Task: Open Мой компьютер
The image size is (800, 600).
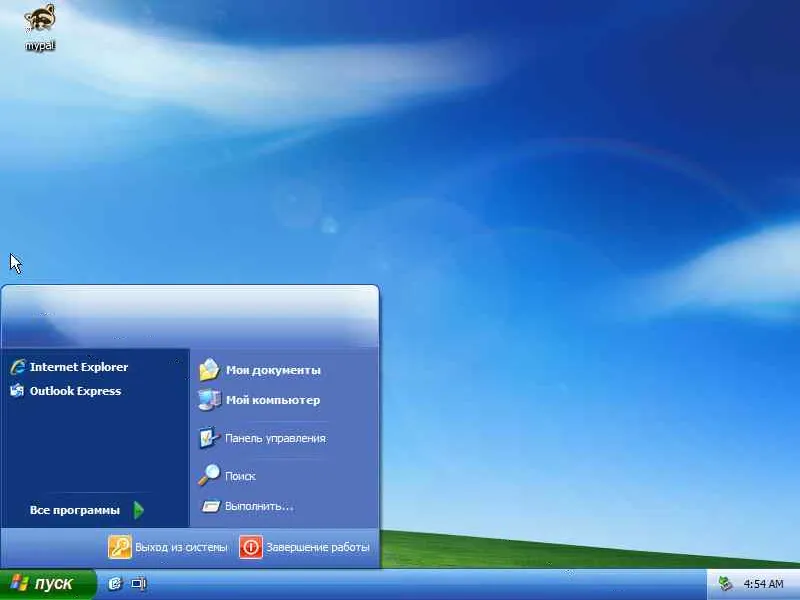Action: tap(259, 400)
